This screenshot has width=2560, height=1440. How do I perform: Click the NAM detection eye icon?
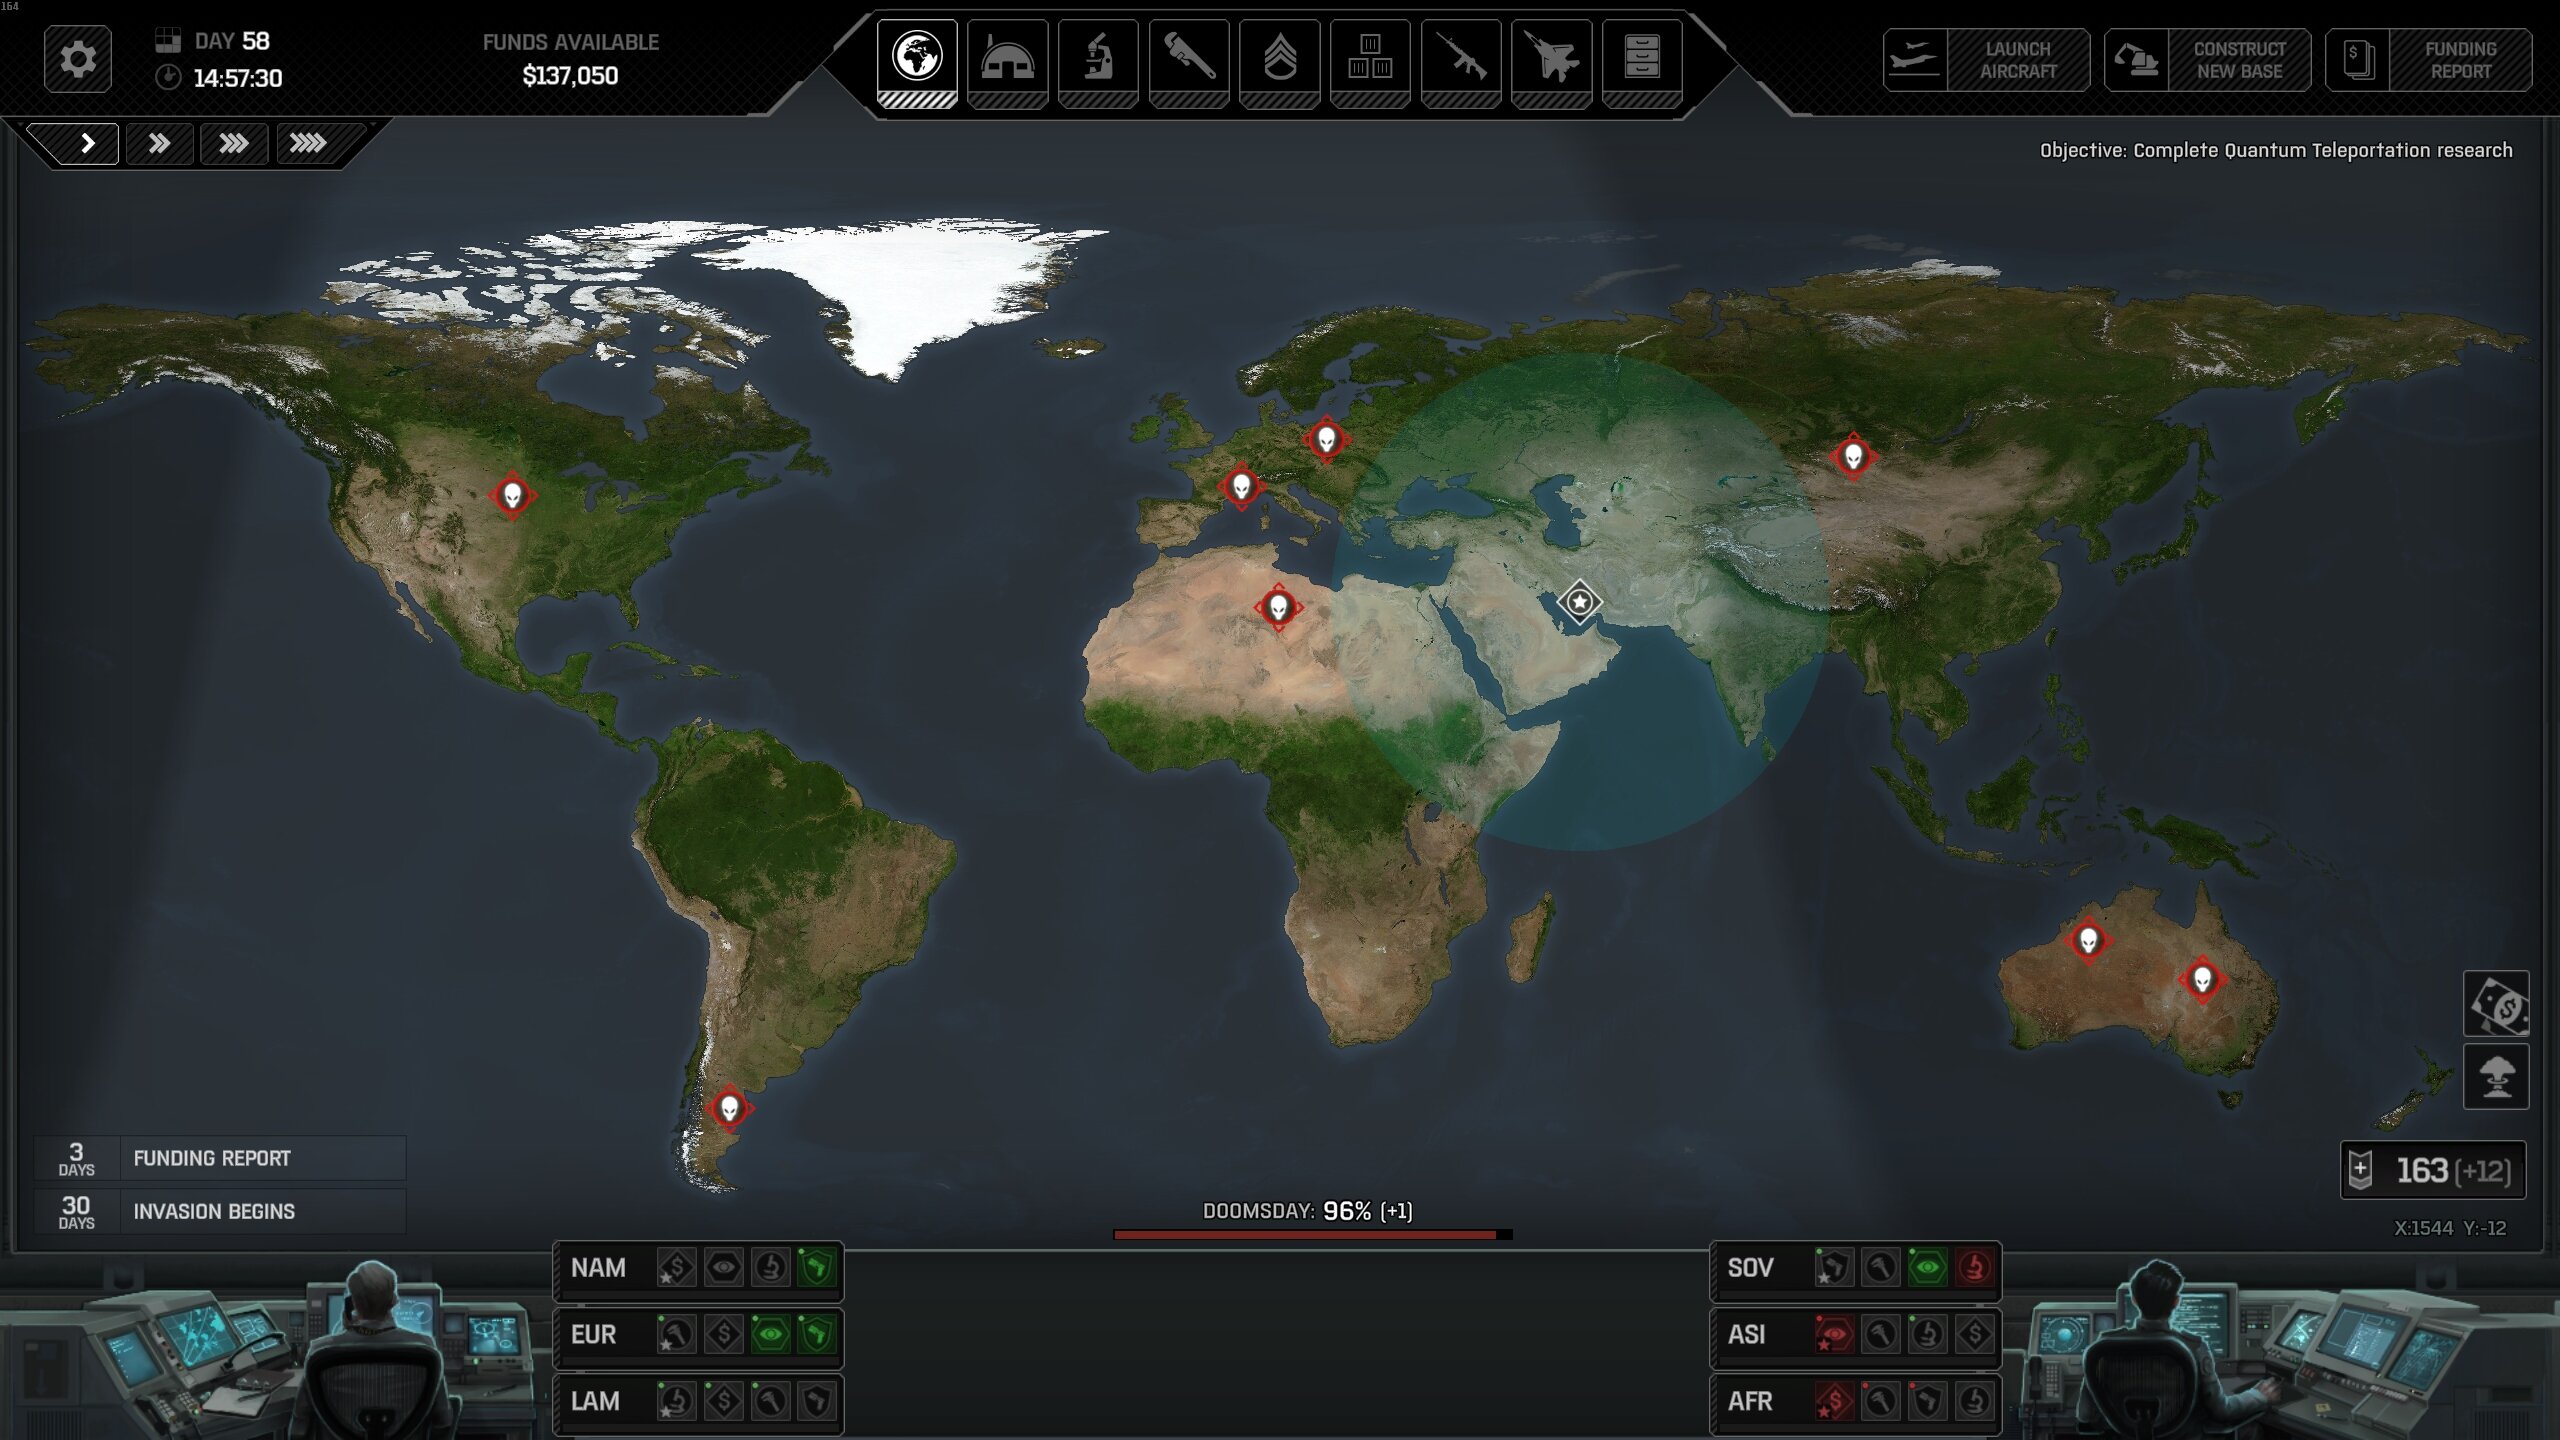click(723, 1268)
